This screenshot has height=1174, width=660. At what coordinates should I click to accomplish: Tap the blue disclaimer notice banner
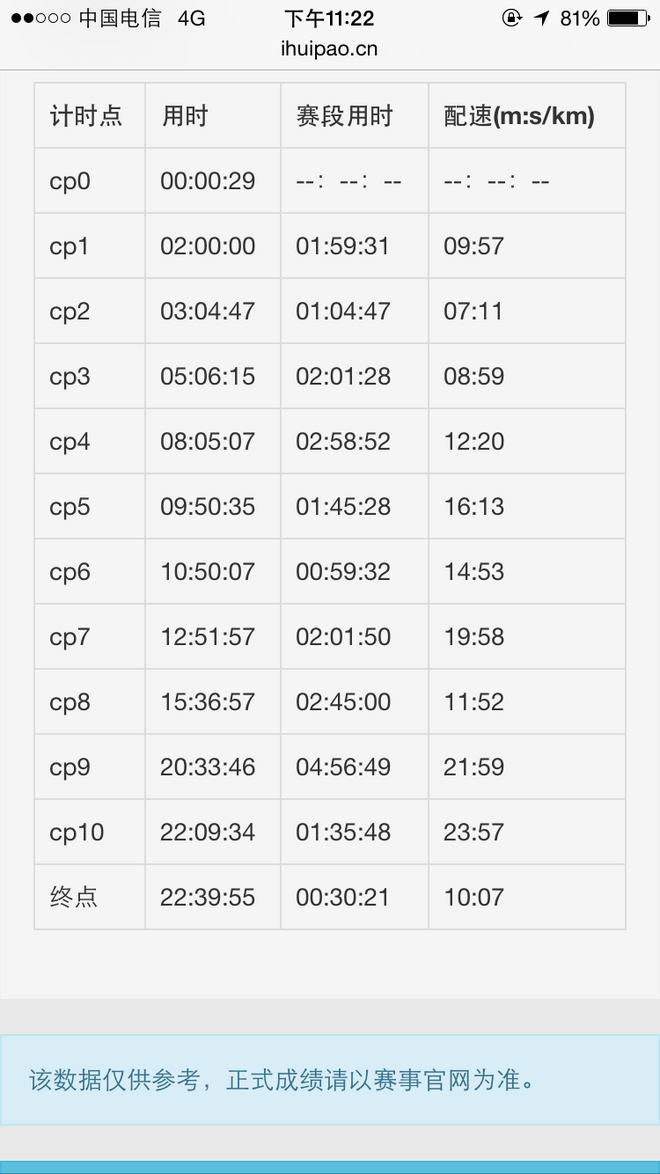point(329,1080)
